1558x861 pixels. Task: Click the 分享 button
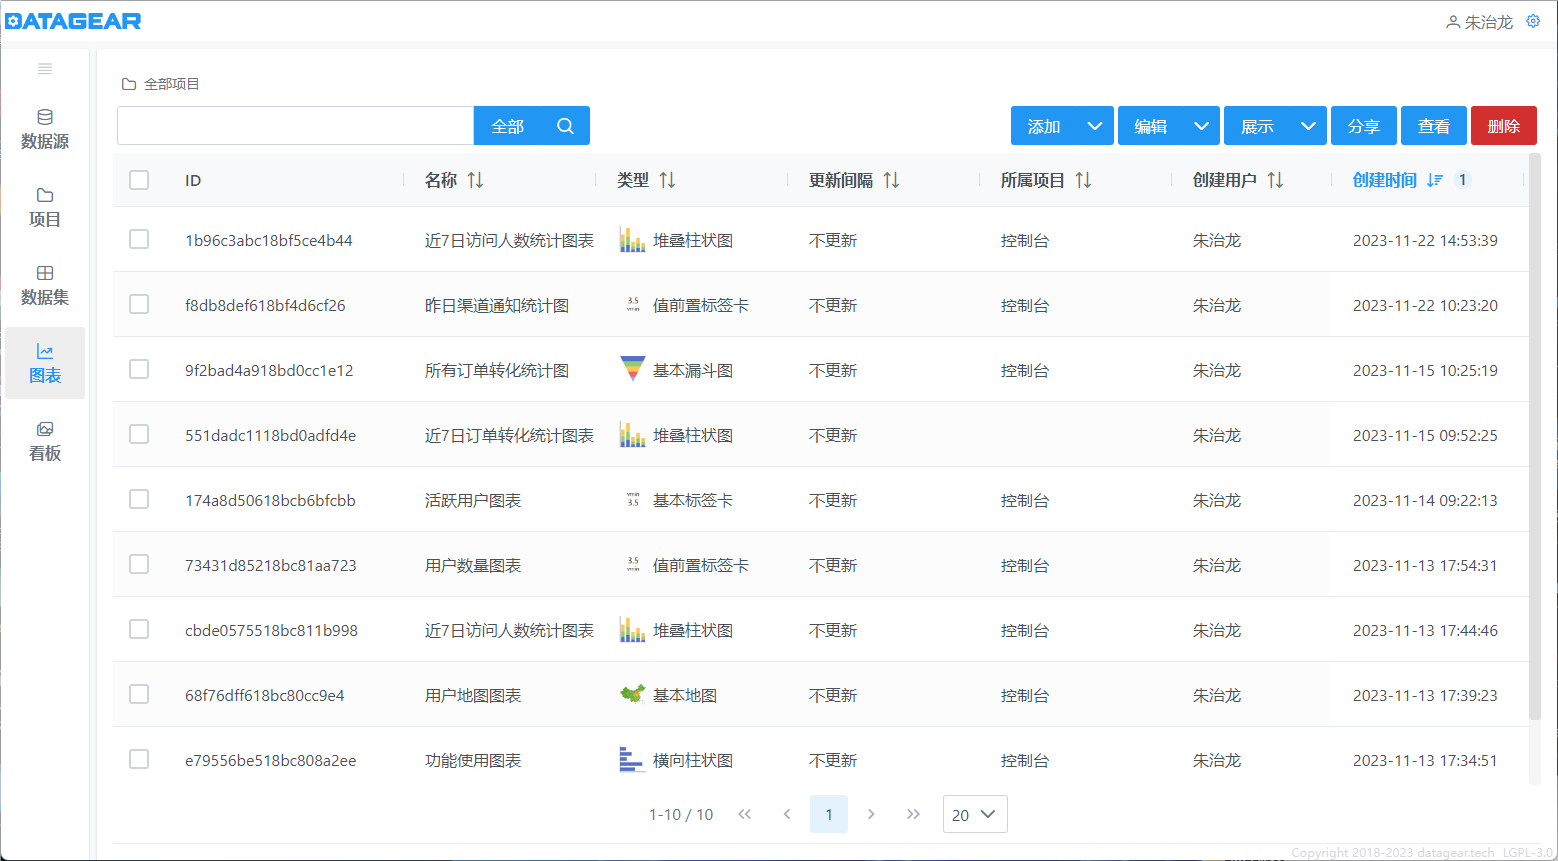(x=1364, y=126)
